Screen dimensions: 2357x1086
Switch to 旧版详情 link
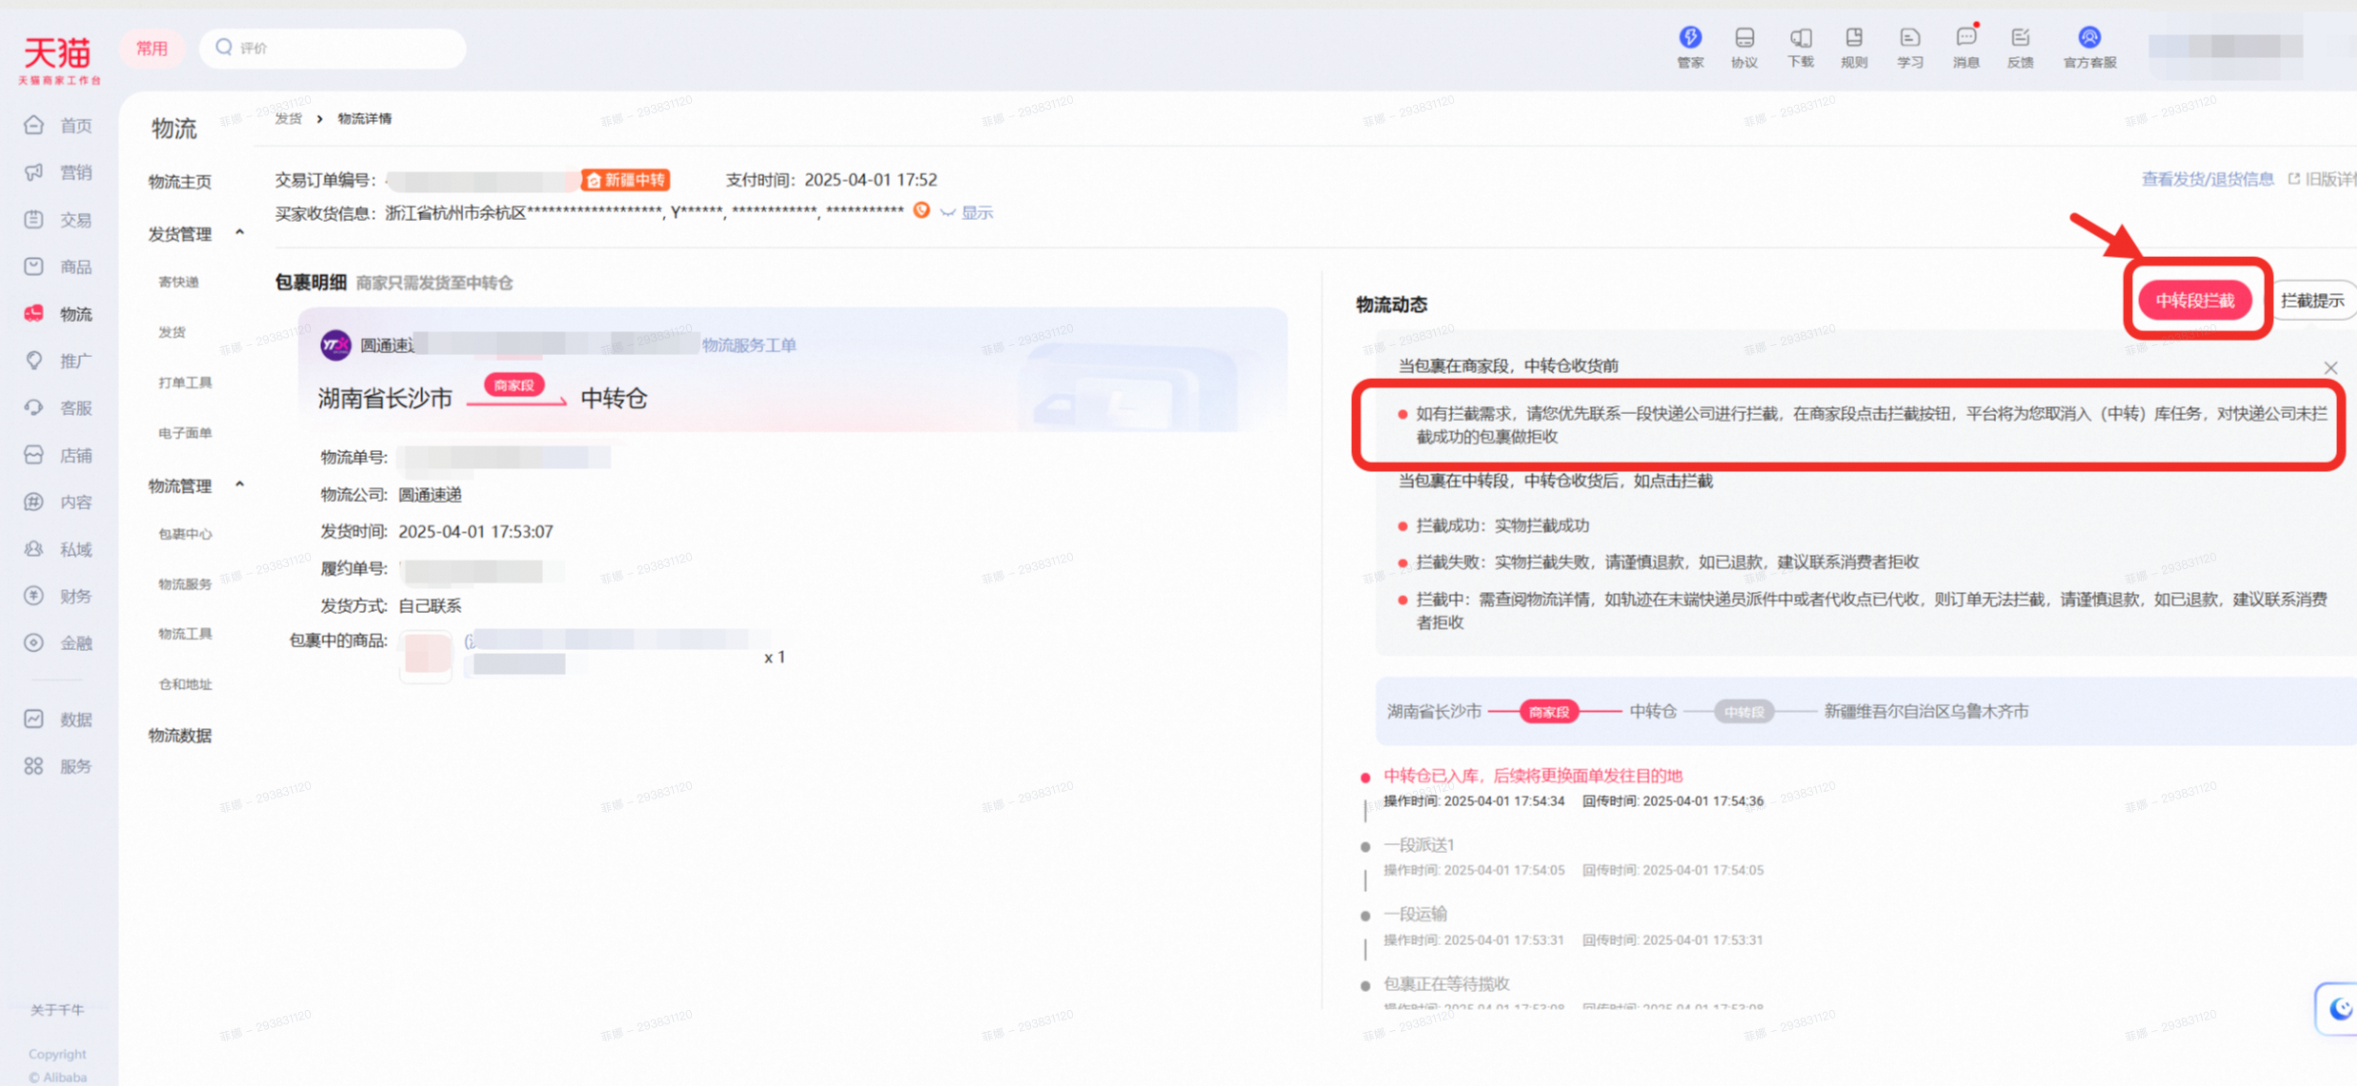coord(2324,179)
